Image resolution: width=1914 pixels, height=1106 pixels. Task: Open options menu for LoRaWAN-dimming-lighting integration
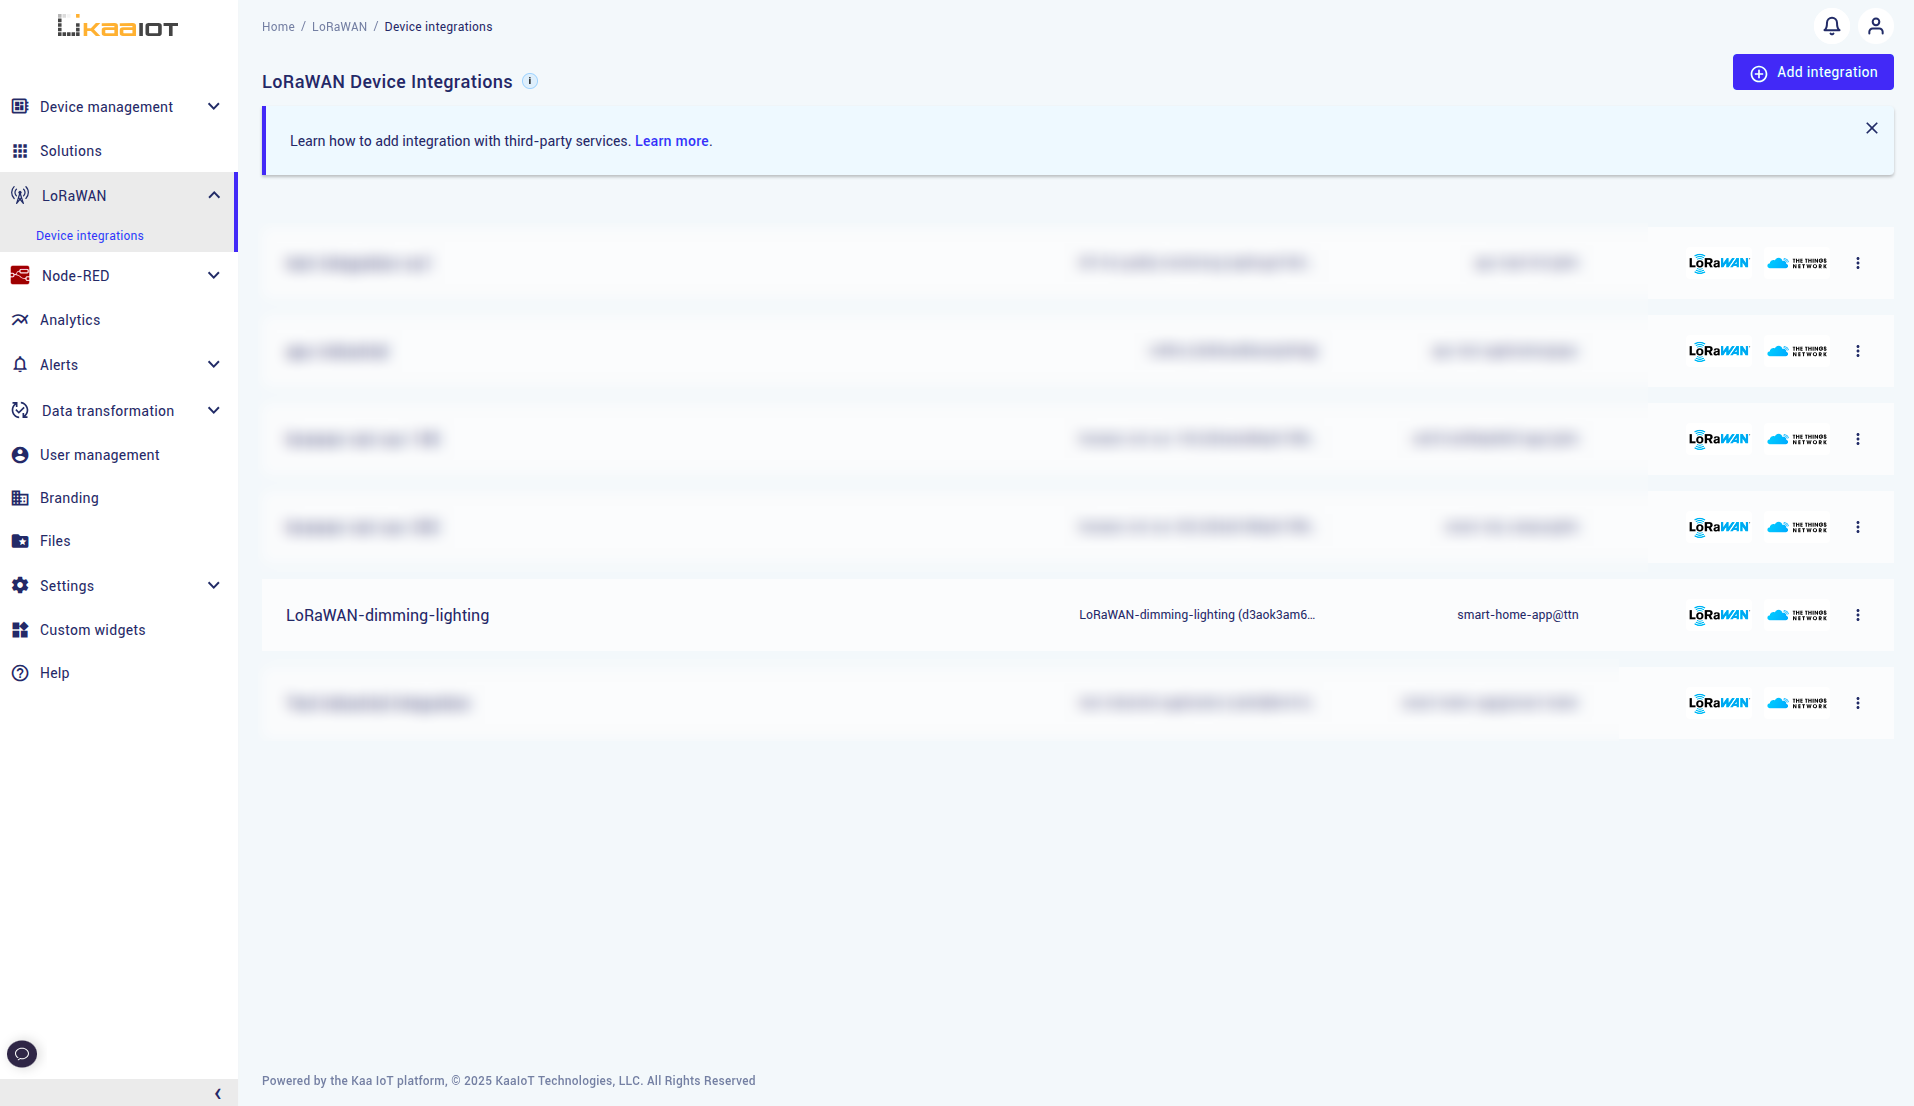click(x=1858, y=615)
